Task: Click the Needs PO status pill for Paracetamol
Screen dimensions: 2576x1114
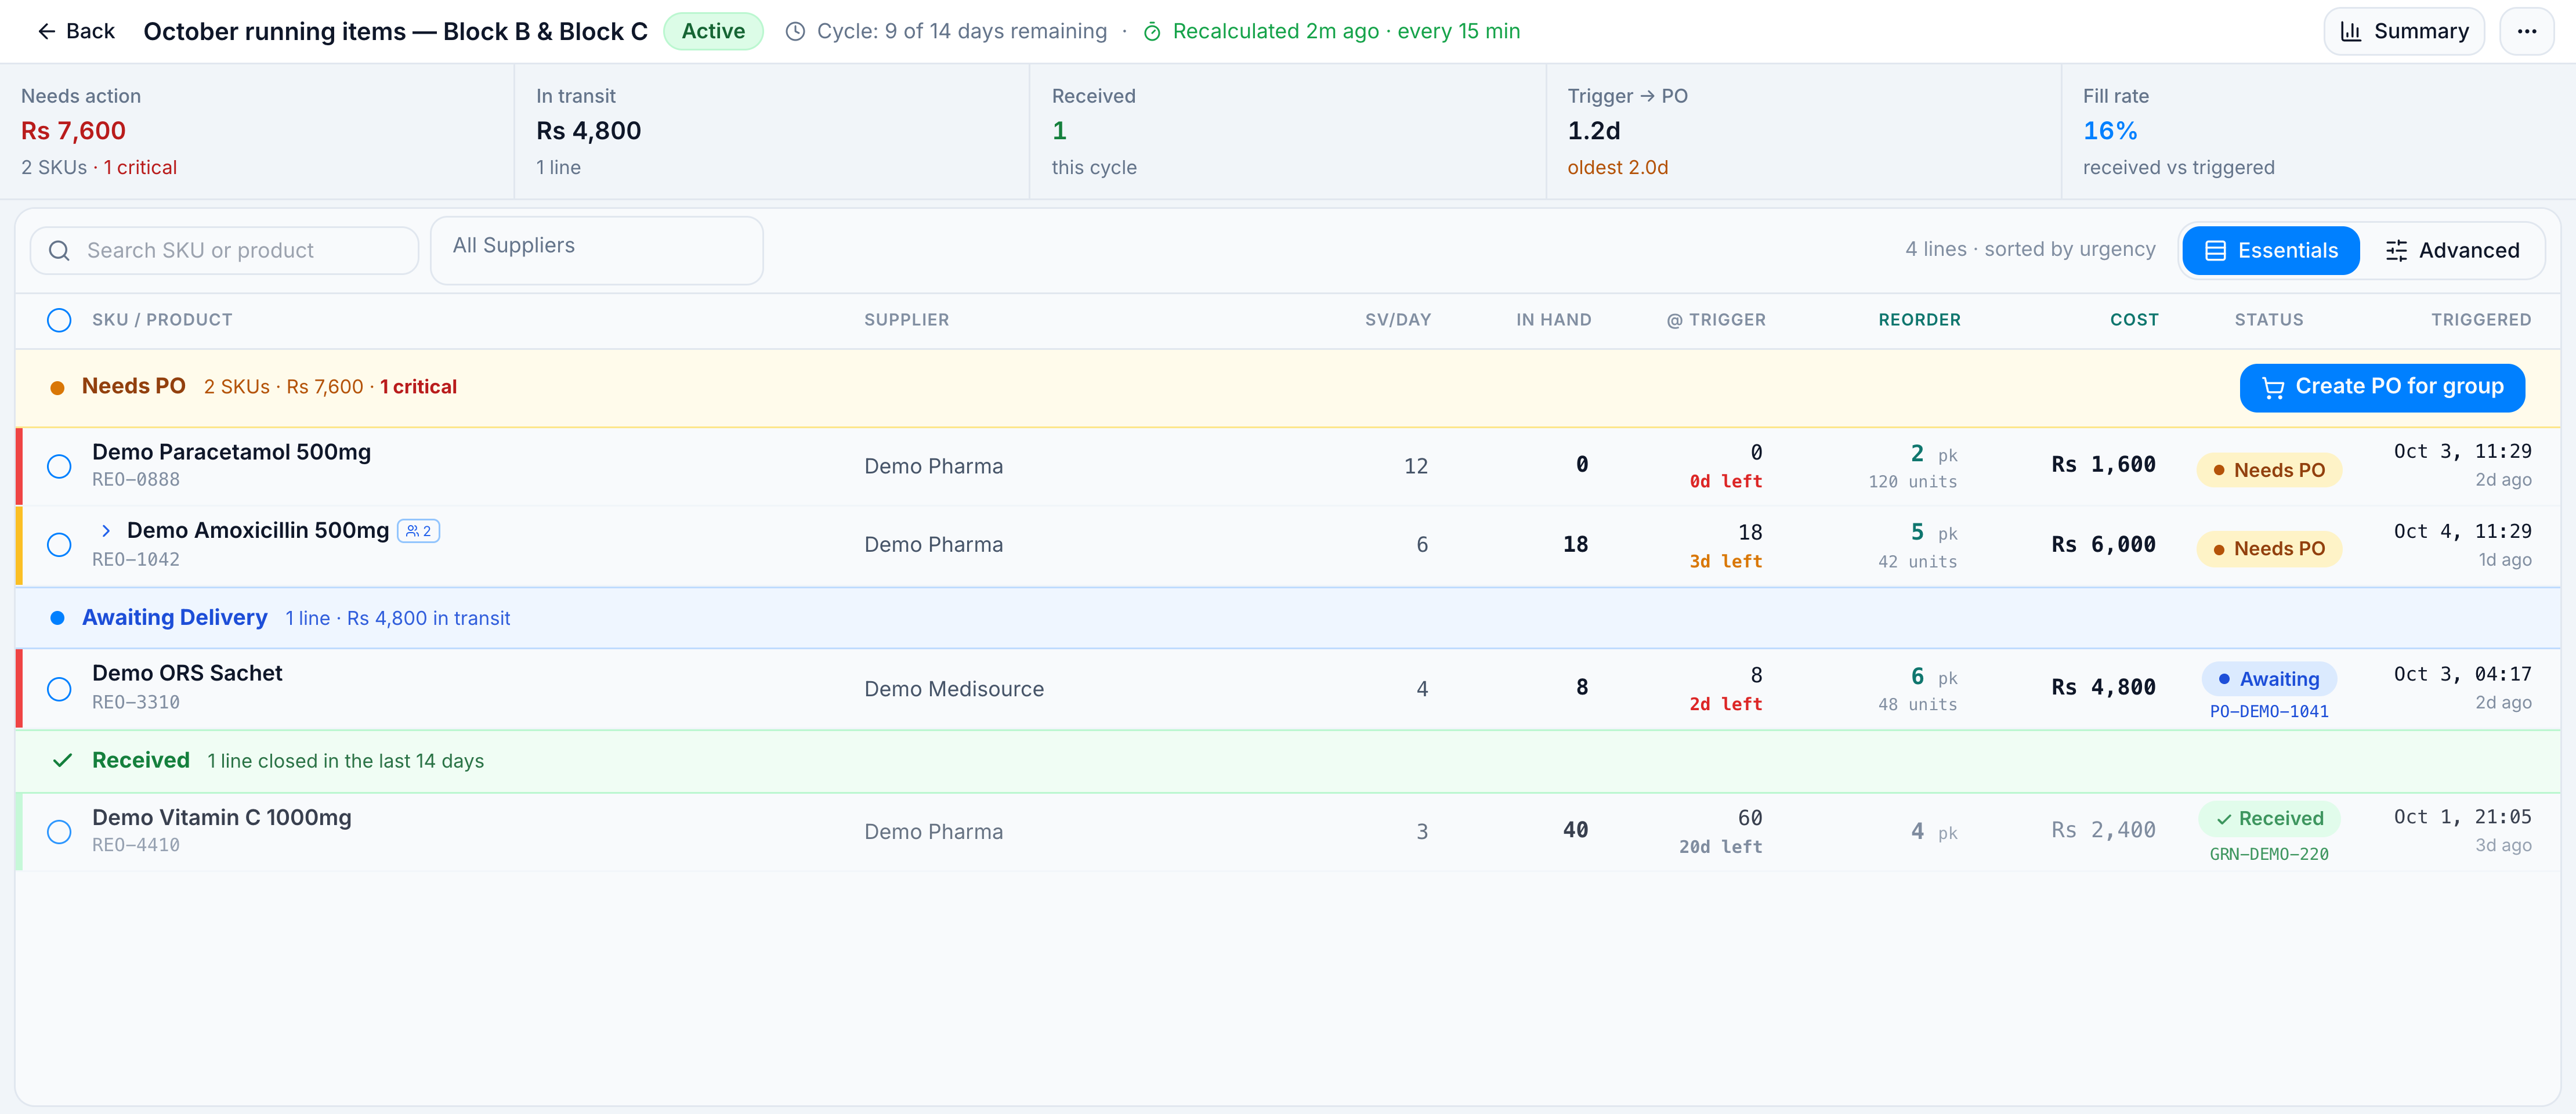Action: click(2269, 470)
